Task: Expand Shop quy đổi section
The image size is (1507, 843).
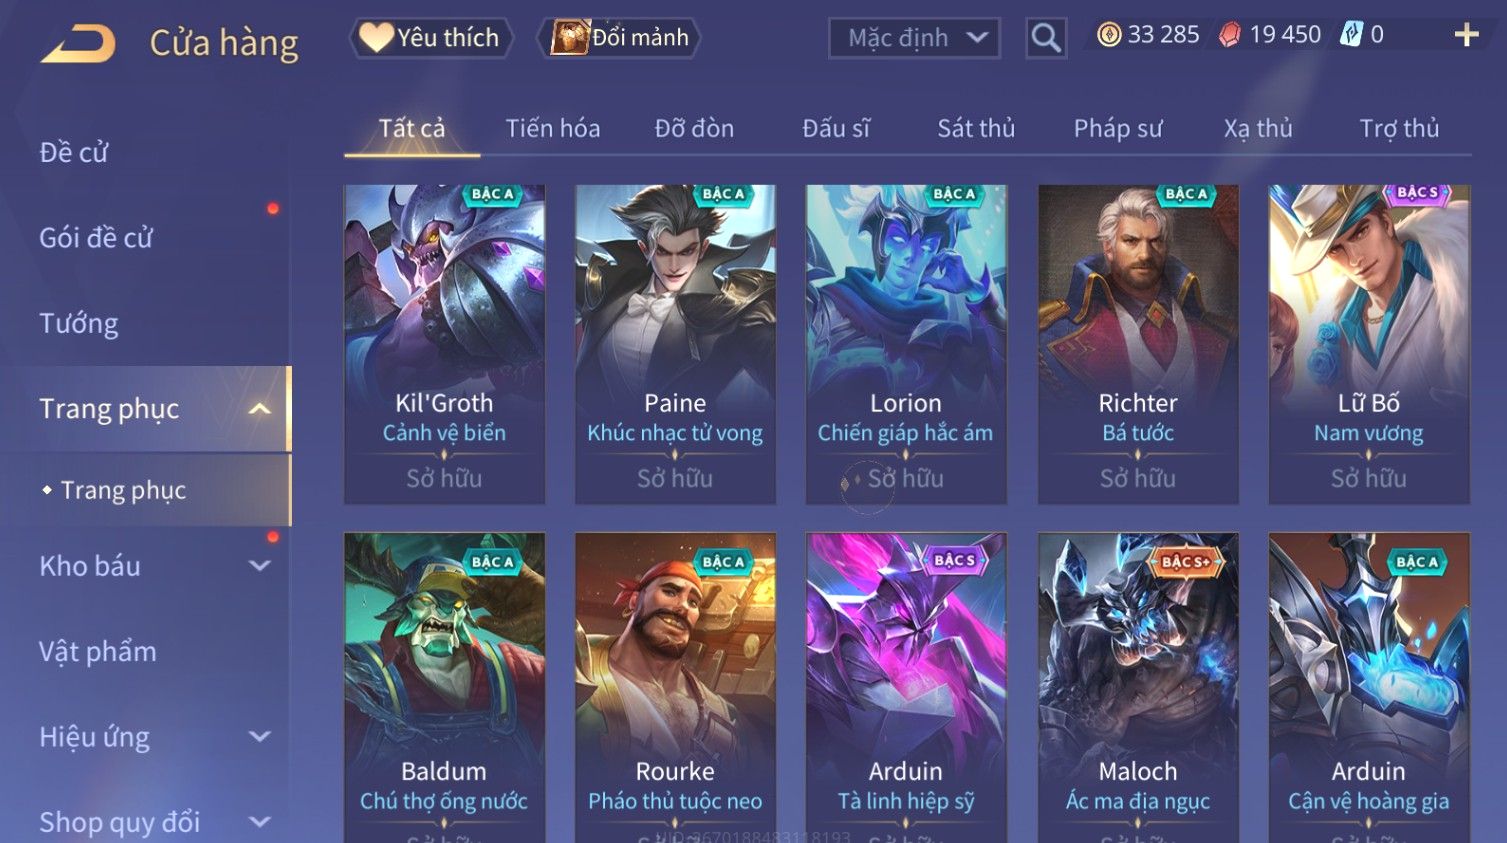Action: point(260,822)
